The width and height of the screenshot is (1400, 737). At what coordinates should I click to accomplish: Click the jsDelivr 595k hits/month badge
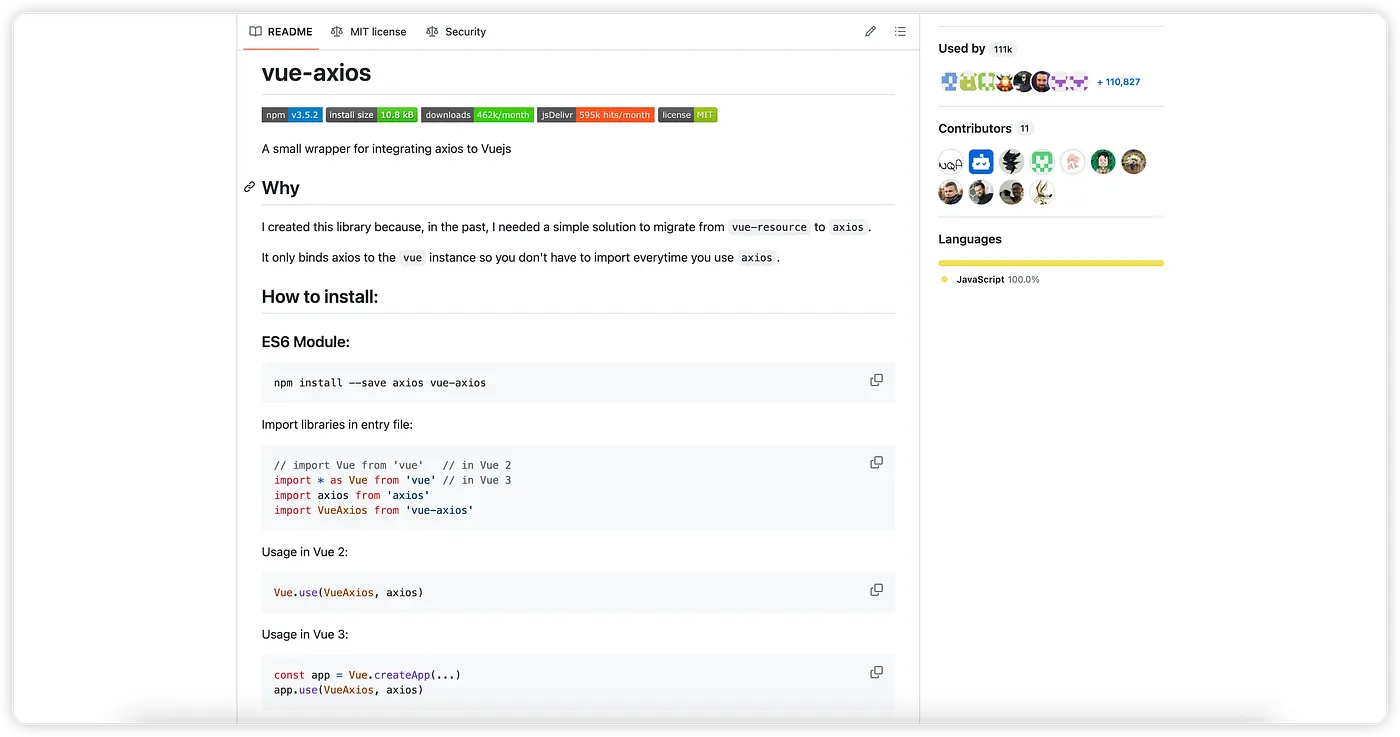pos(596,115)
